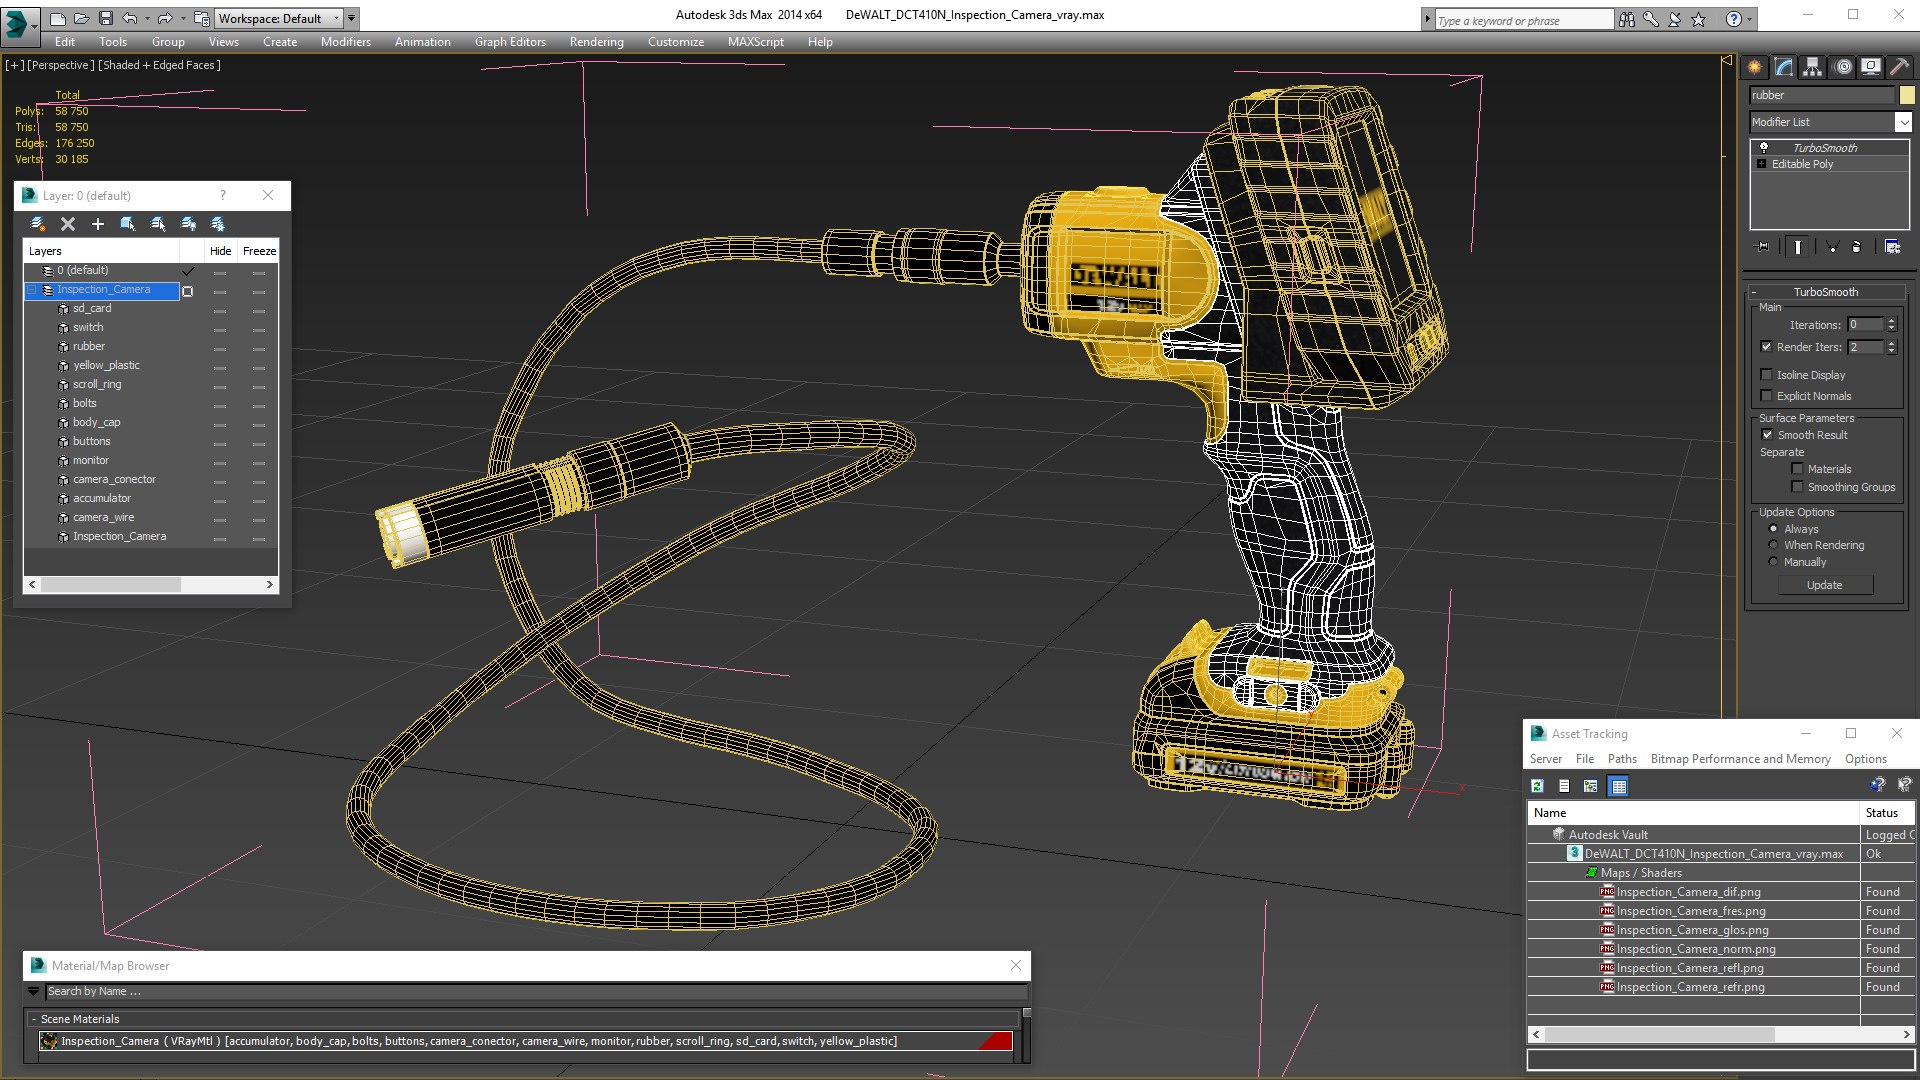The image size is (1920, 1080).
Task: Enable the Explicit Normals checkbox
Action: point(1766,396)
